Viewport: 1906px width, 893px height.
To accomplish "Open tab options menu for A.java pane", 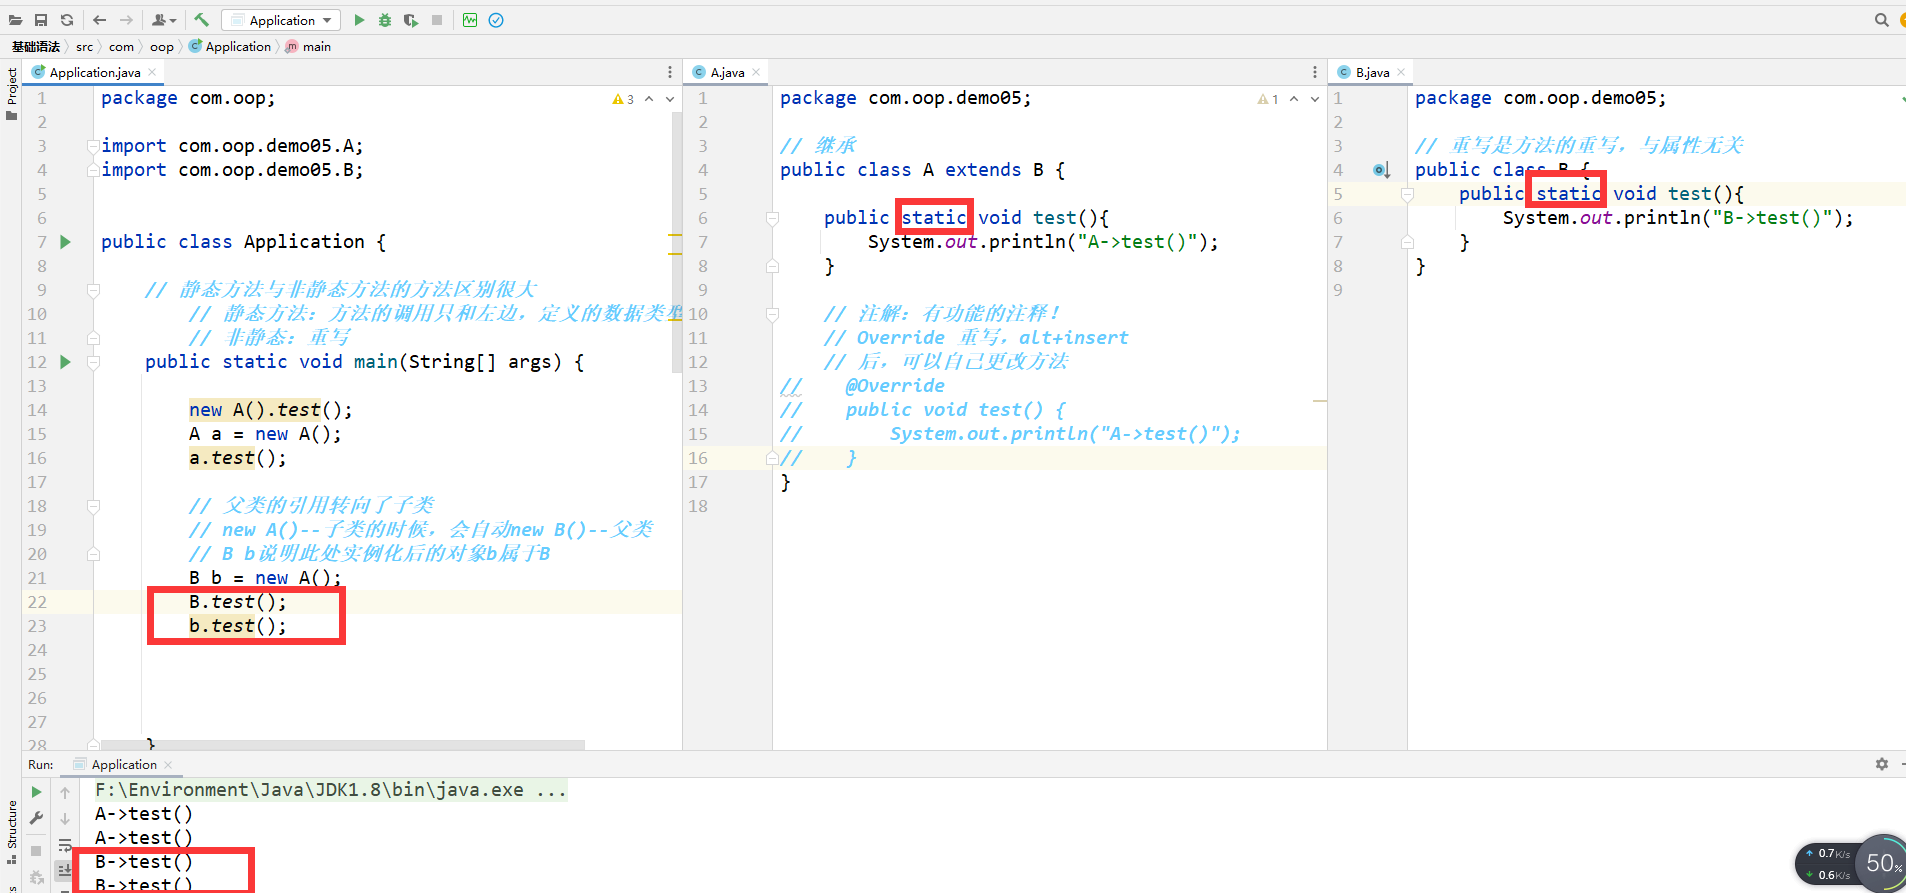I will pyautogui.click(x=1315, y=72).
